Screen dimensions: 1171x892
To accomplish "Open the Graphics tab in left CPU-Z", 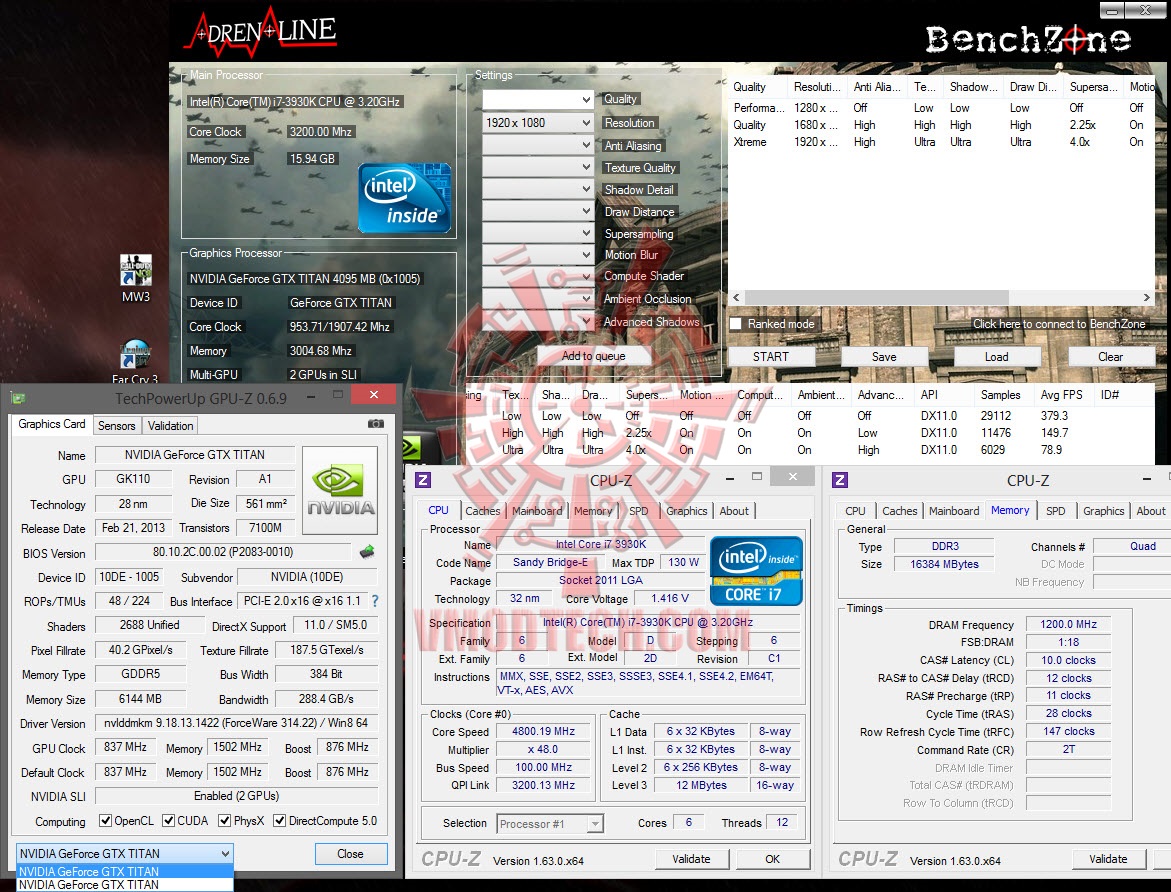I will (686, 511).
